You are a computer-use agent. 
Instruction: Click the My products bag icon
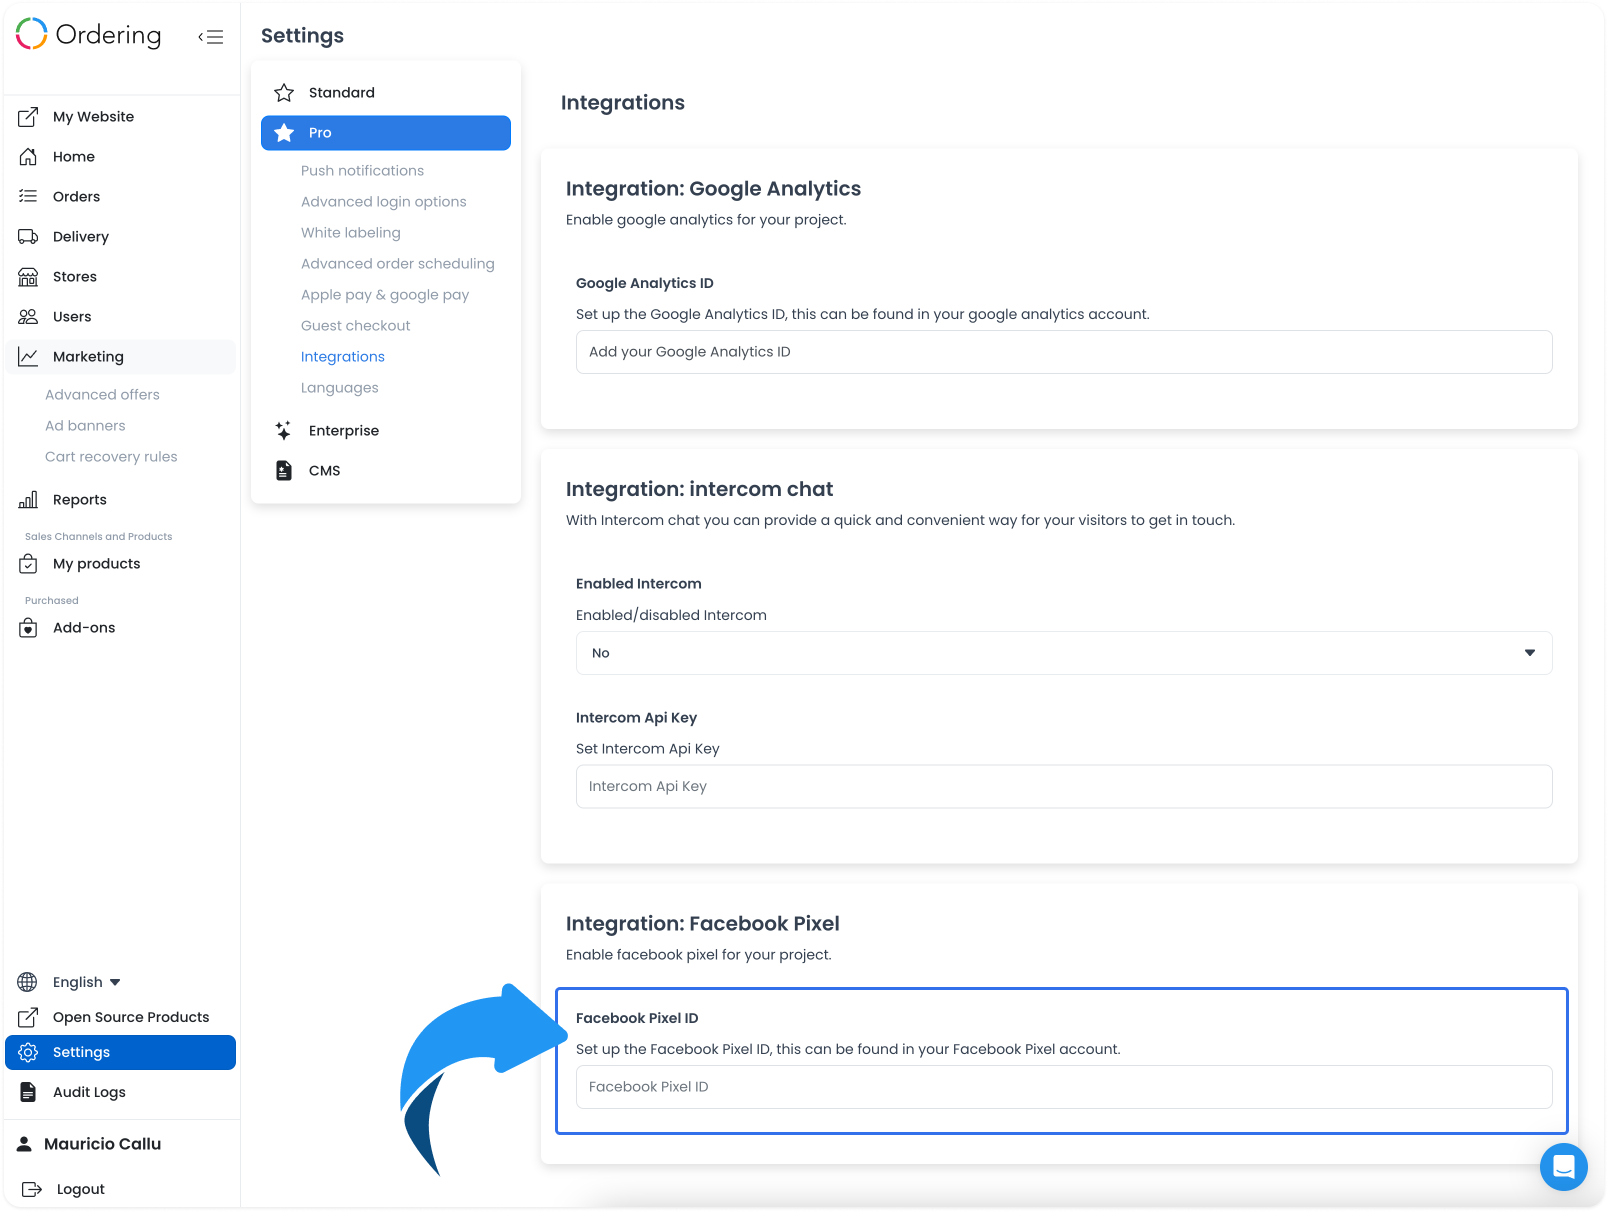tap(28, 564)
